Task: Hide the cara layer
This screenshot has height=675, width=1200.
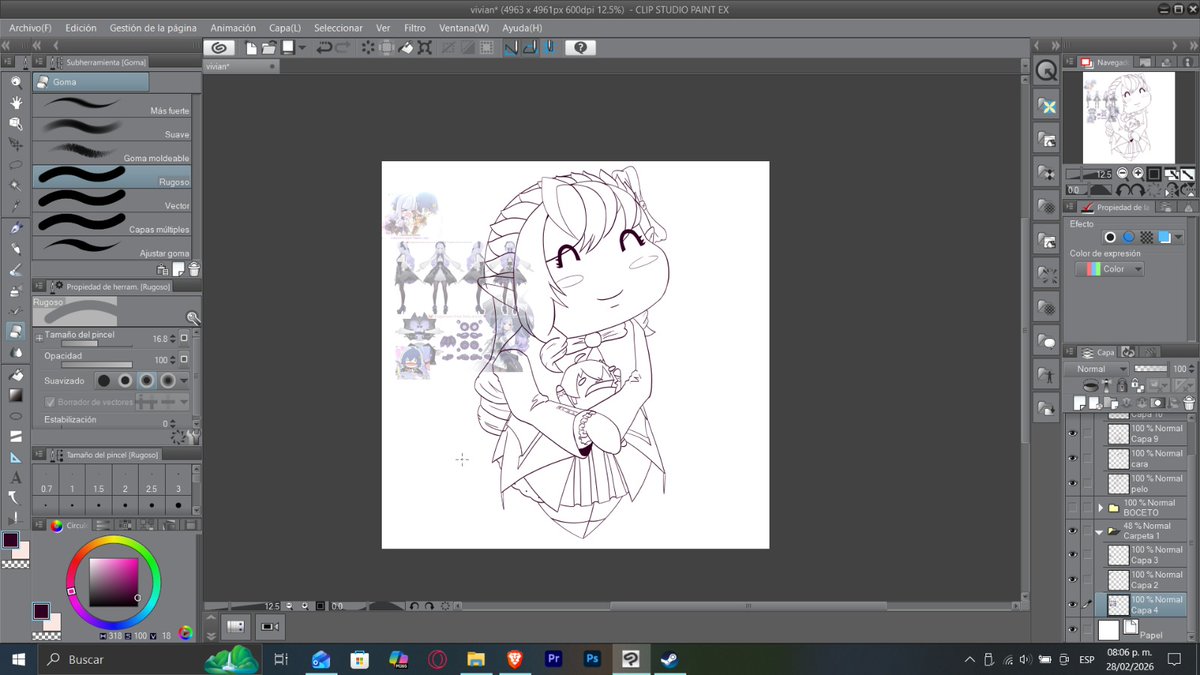Action: click(x=1073, y=458)
